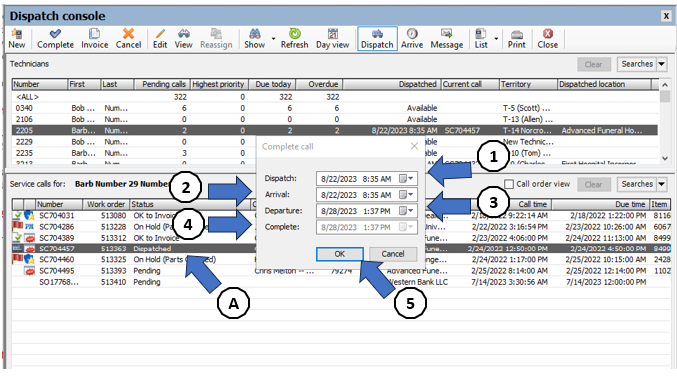Select technician row 2106

click(335, 119)
